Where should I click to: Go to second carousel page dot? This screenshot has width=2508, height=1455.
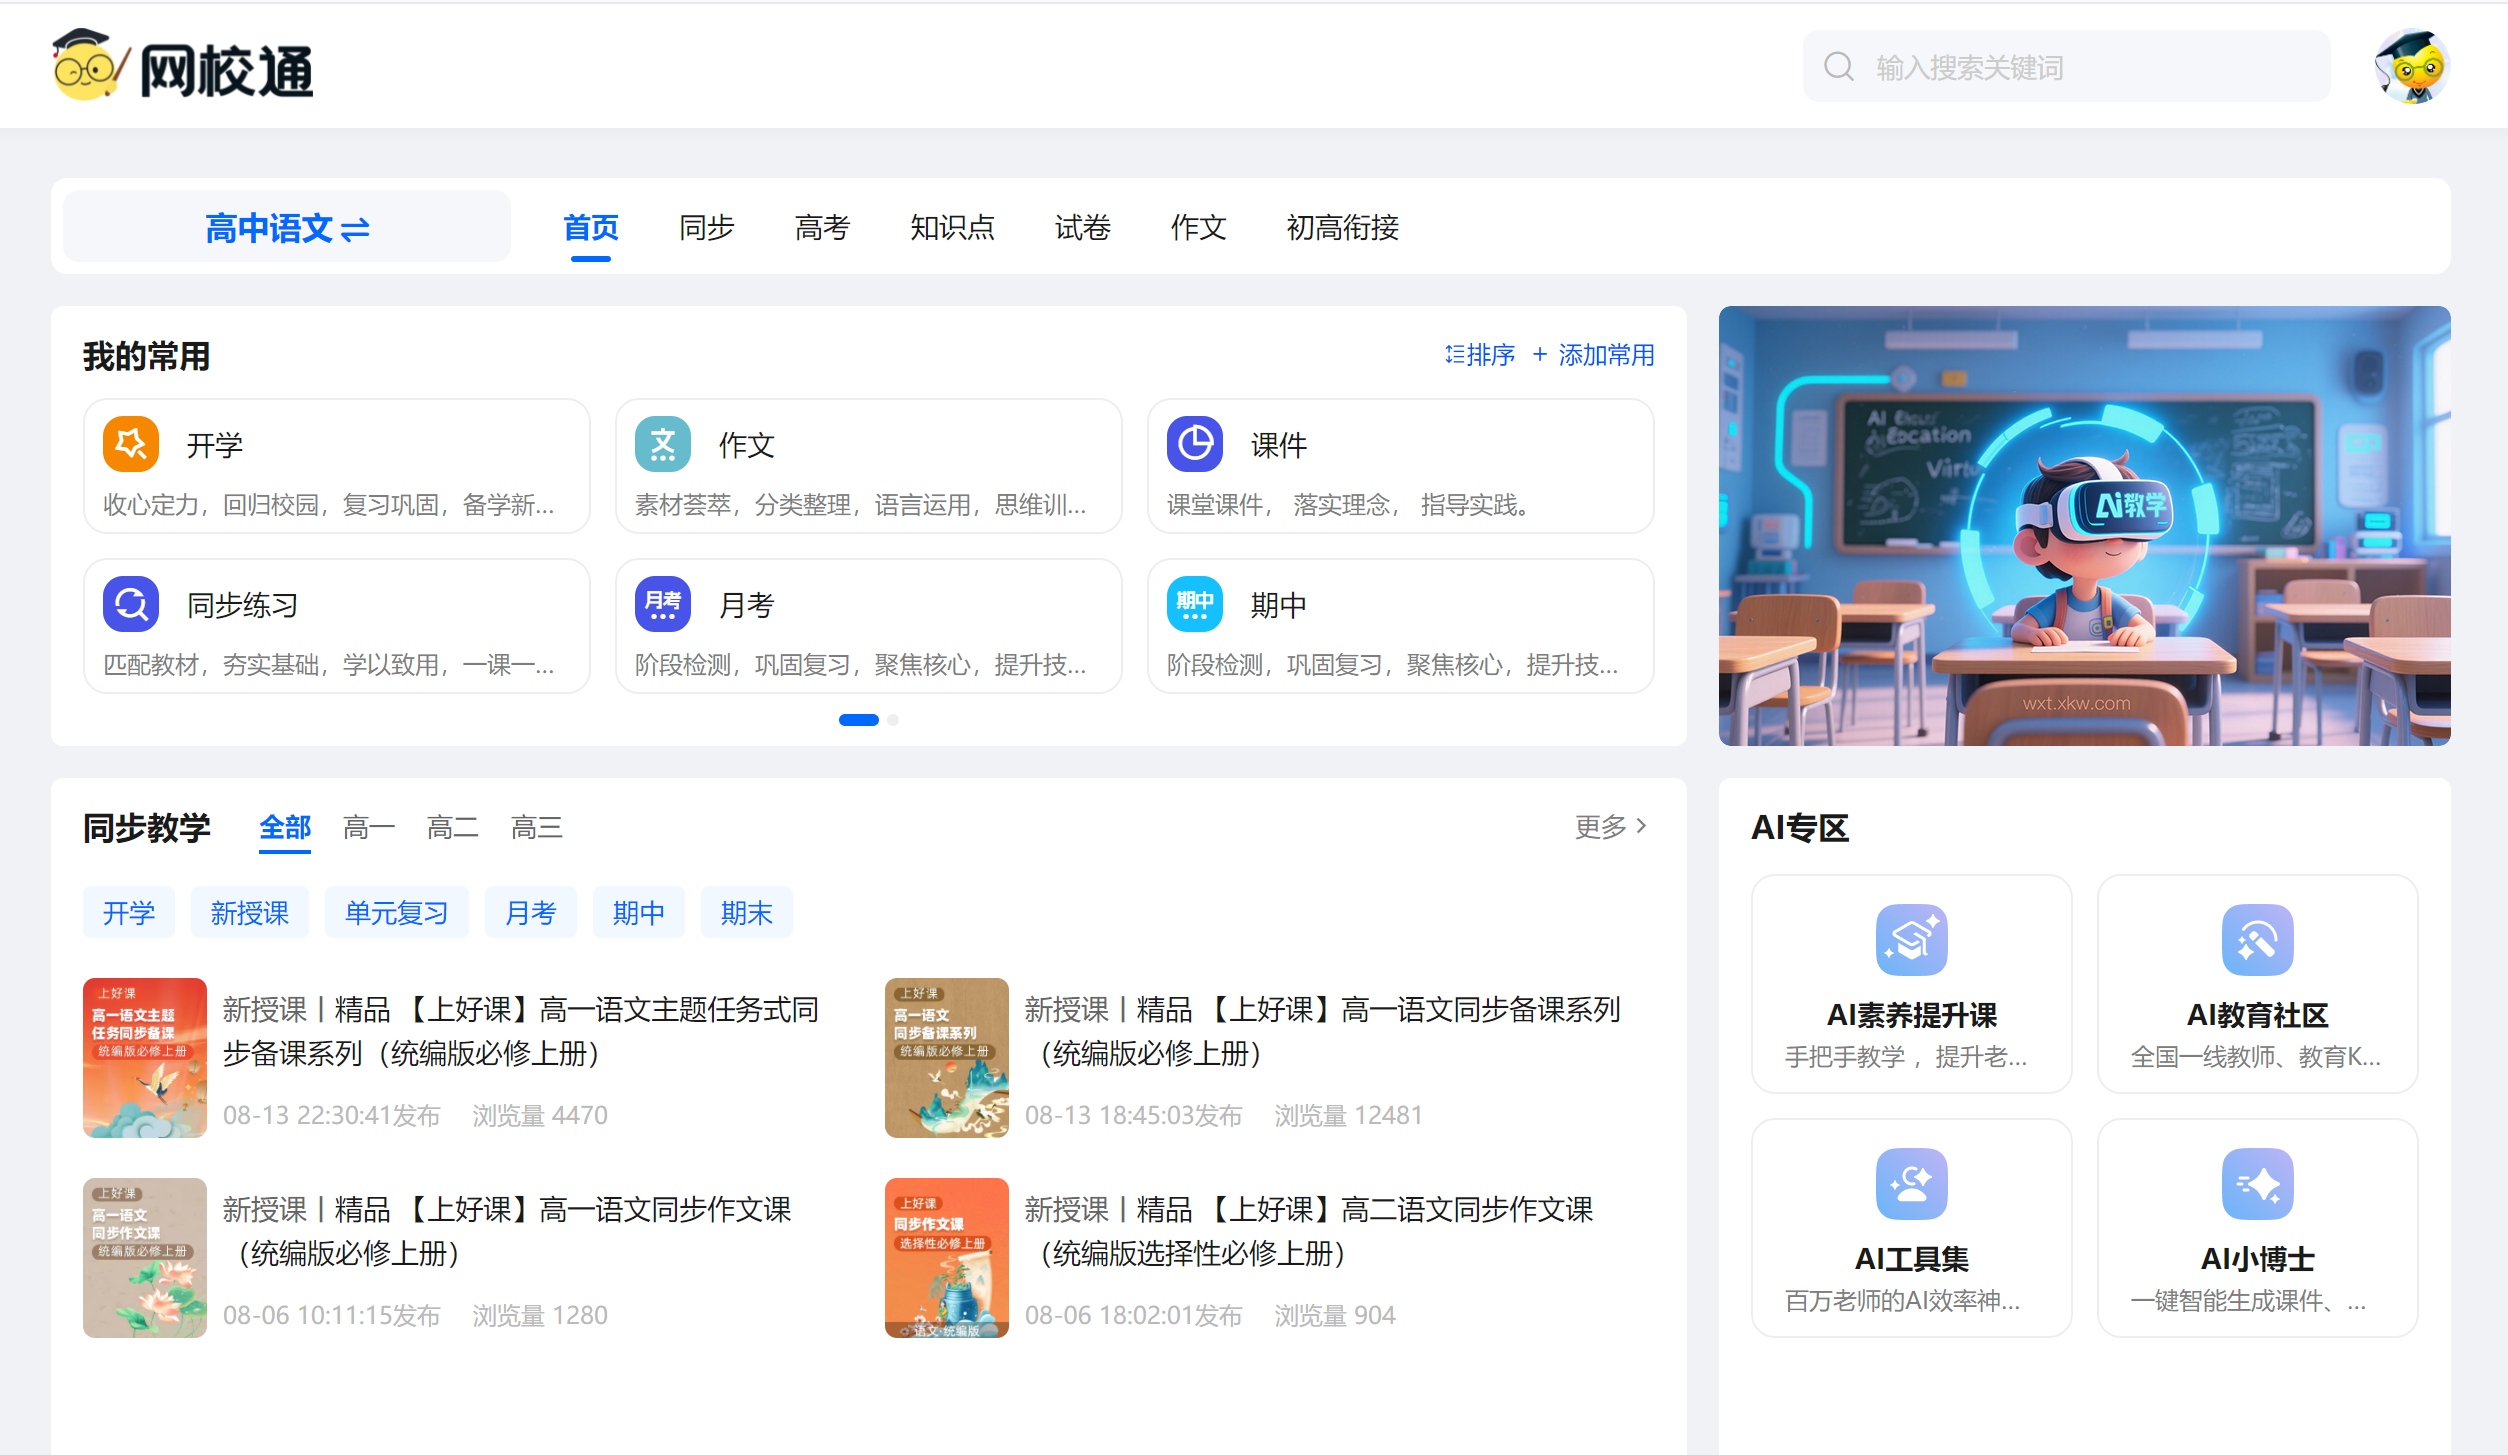tap(893, 720)
